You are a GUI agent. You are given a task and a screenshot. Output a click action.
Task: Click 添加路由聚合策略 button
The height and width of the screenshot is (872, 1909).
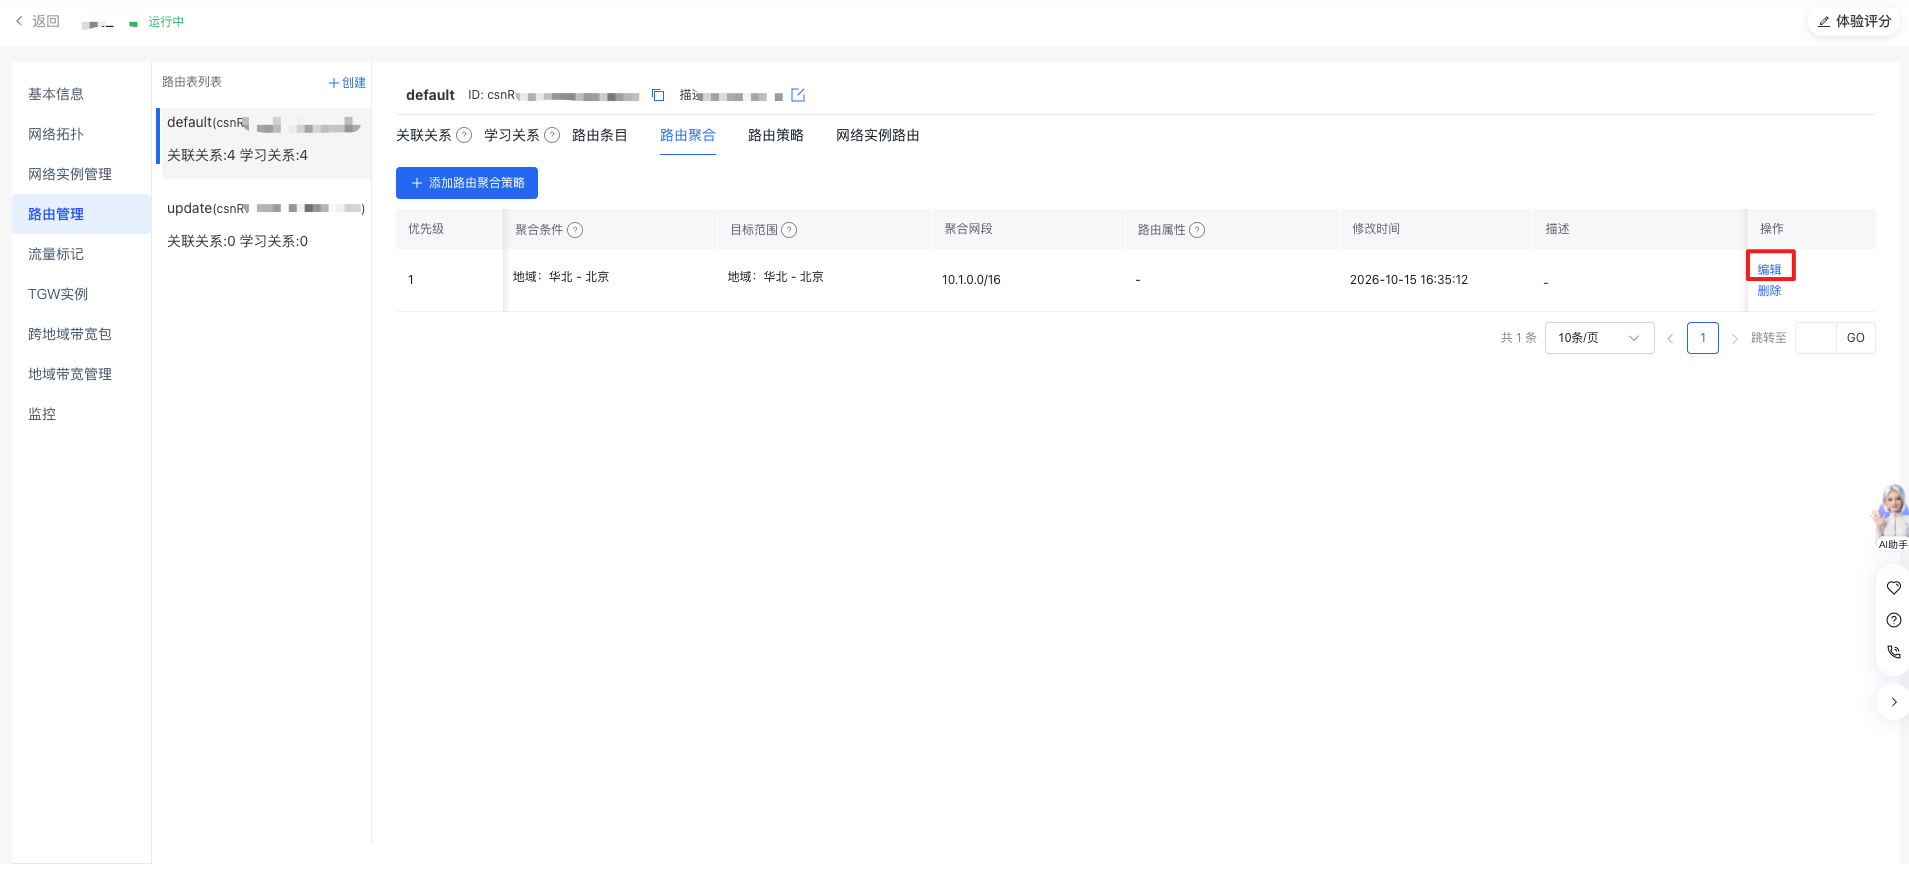[x=467, y=183]
